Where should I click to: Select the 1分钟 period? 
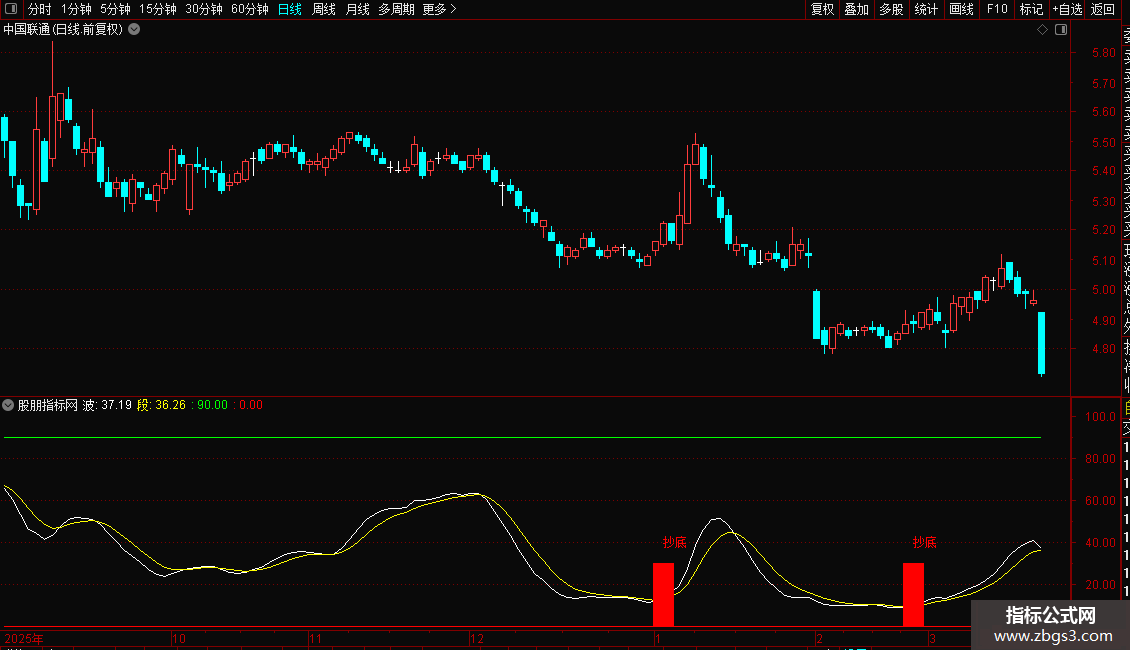tap(76, 9)
